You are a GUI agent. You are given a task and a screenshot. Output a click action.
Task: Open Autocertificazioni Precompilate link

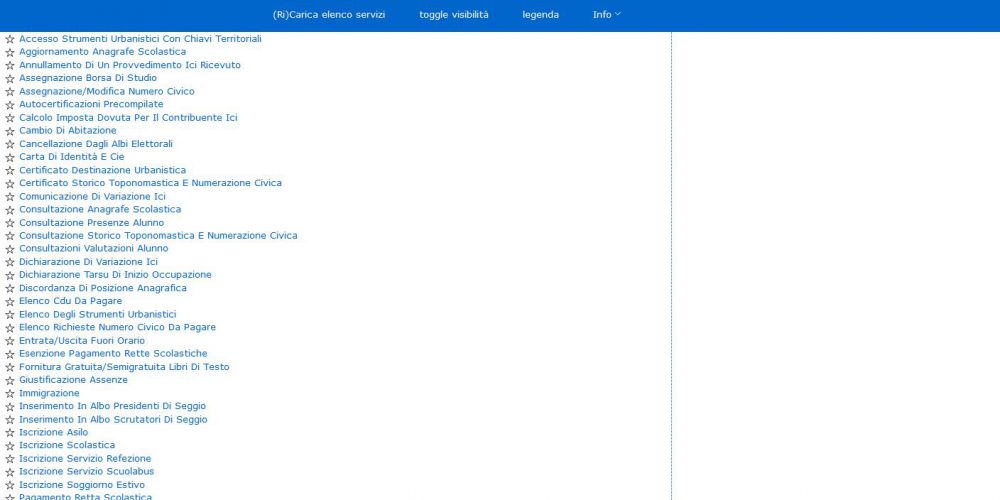coord(91,104)
